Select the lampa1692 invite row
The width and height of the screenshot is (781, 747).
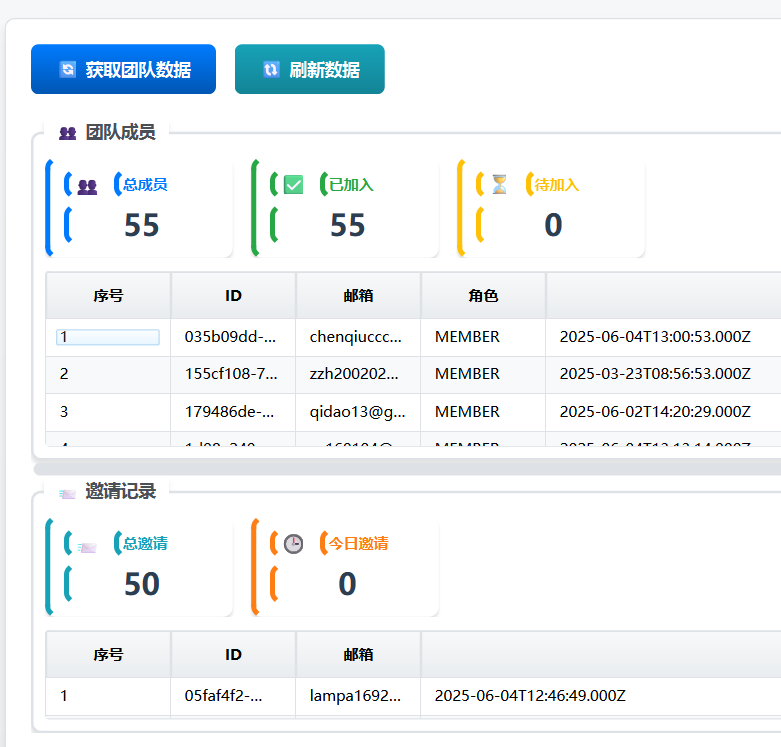[x=413, y=696]
